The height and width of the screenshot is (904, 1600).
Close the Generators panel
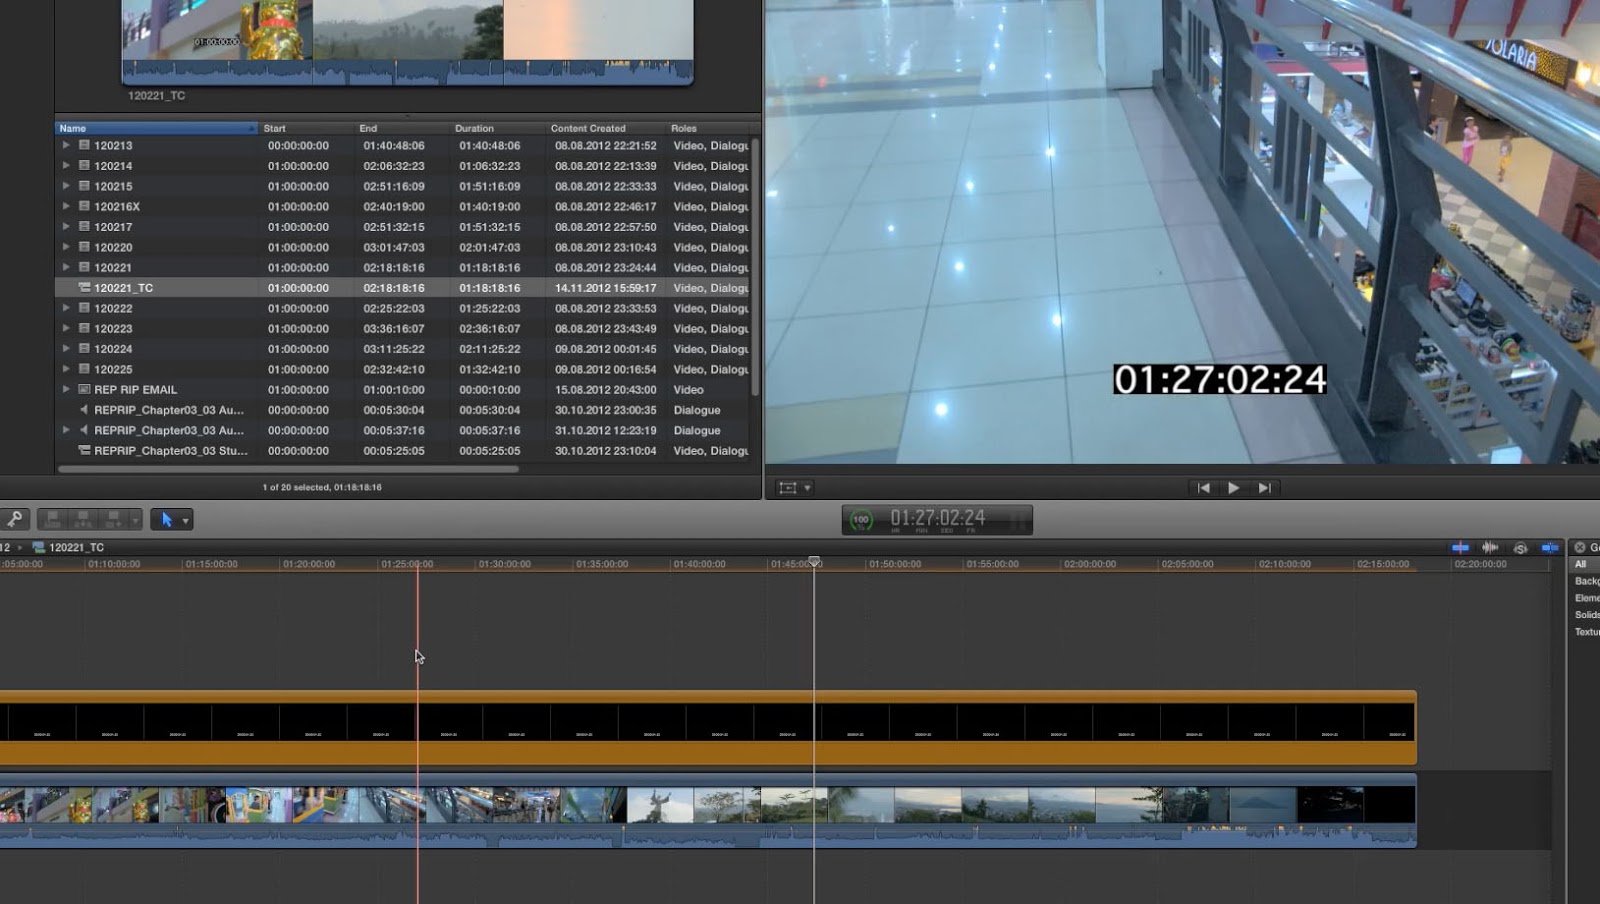pyautogui.click(x=1579, y=548)
